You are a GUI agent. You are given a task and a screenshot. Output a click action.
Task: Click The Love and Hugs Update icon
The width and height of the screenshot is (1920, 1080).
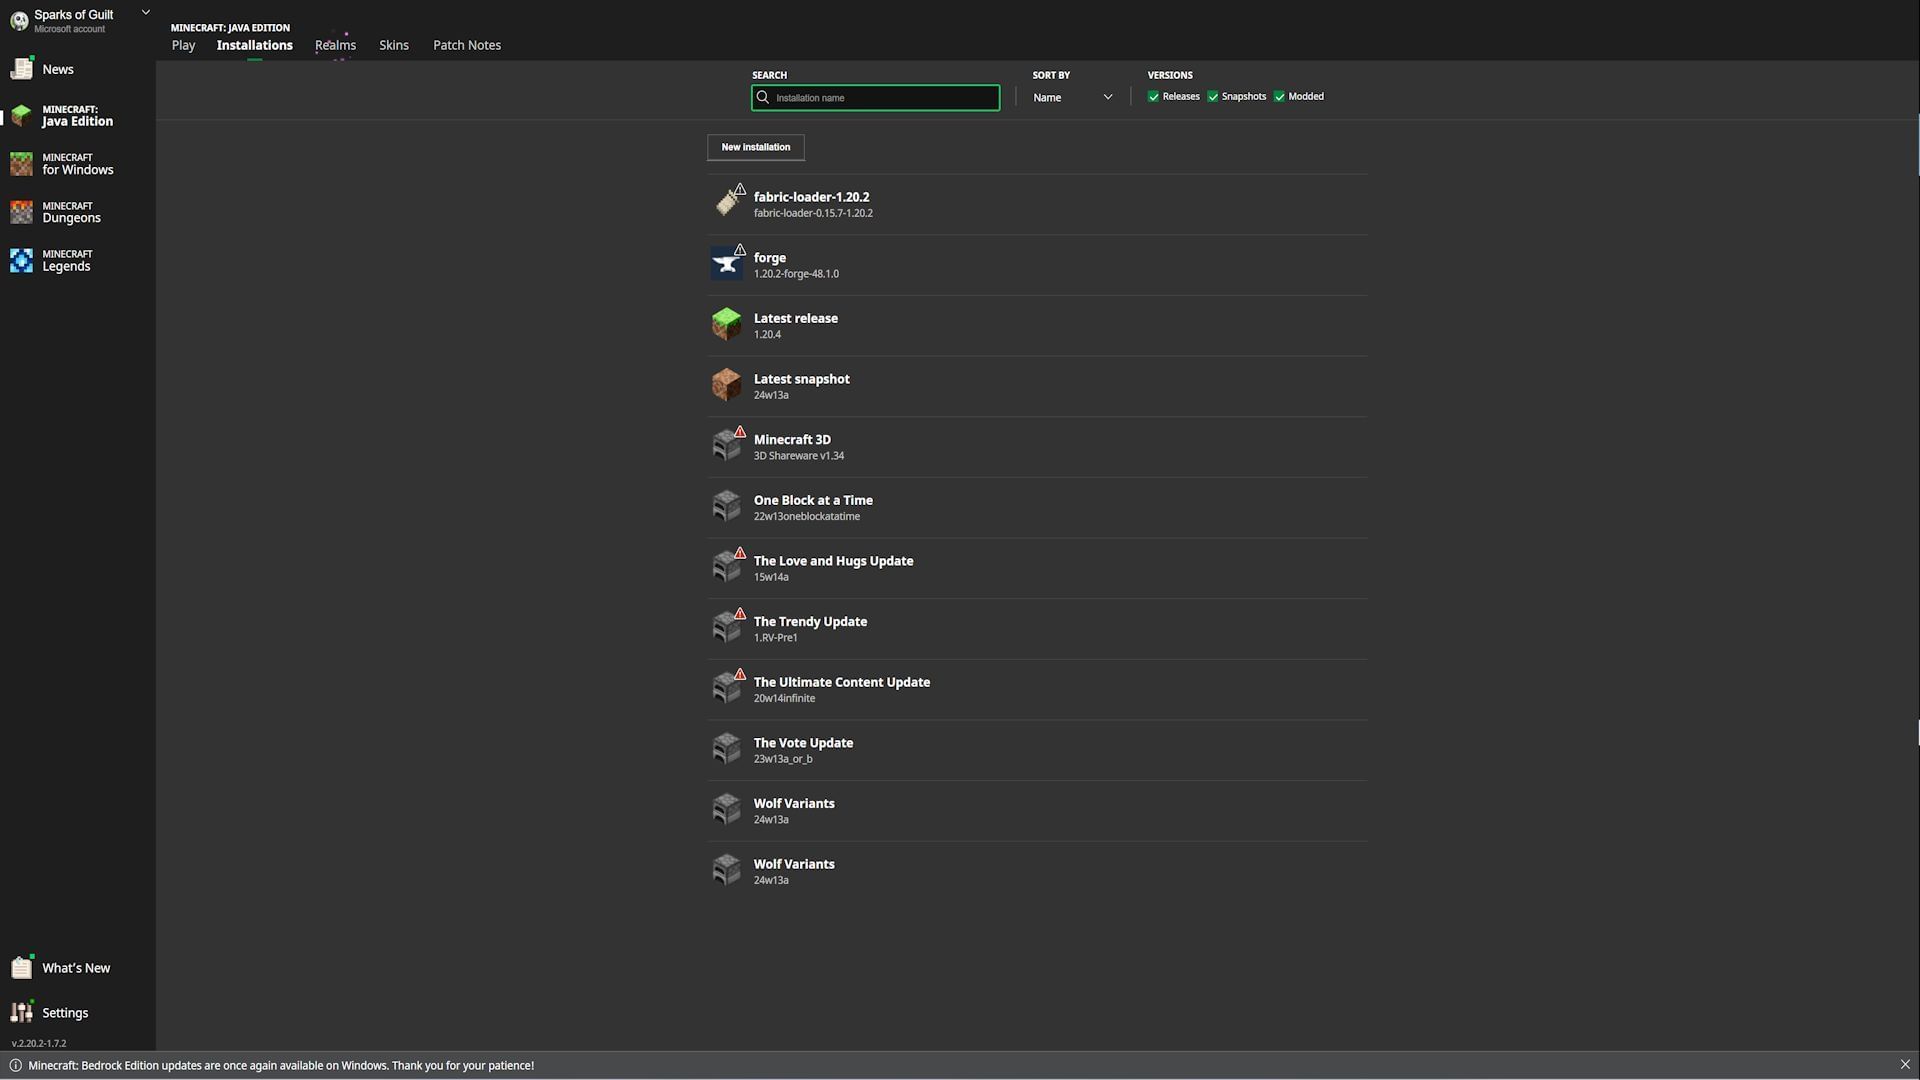coord(727,567)
